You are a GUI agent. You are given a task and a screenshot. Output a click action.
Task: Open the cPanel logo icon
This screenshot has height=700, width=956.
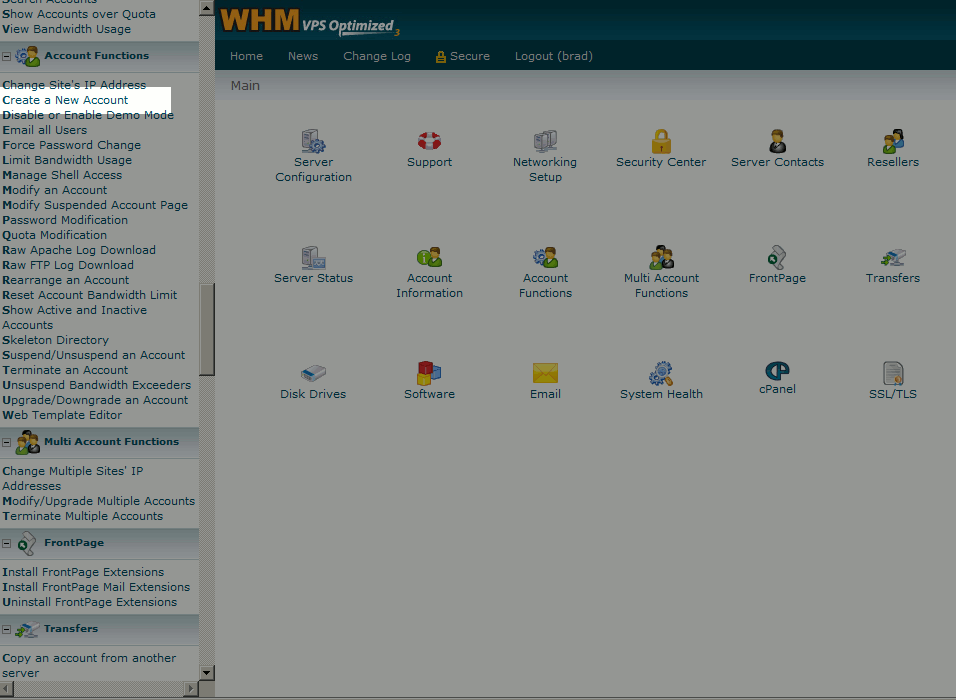coord(777,370)
